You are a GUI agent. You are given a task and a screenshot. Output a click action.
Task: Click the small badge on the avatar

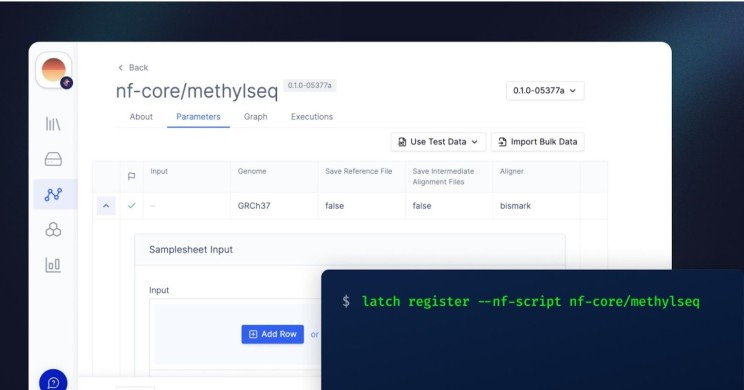(66, 83)
